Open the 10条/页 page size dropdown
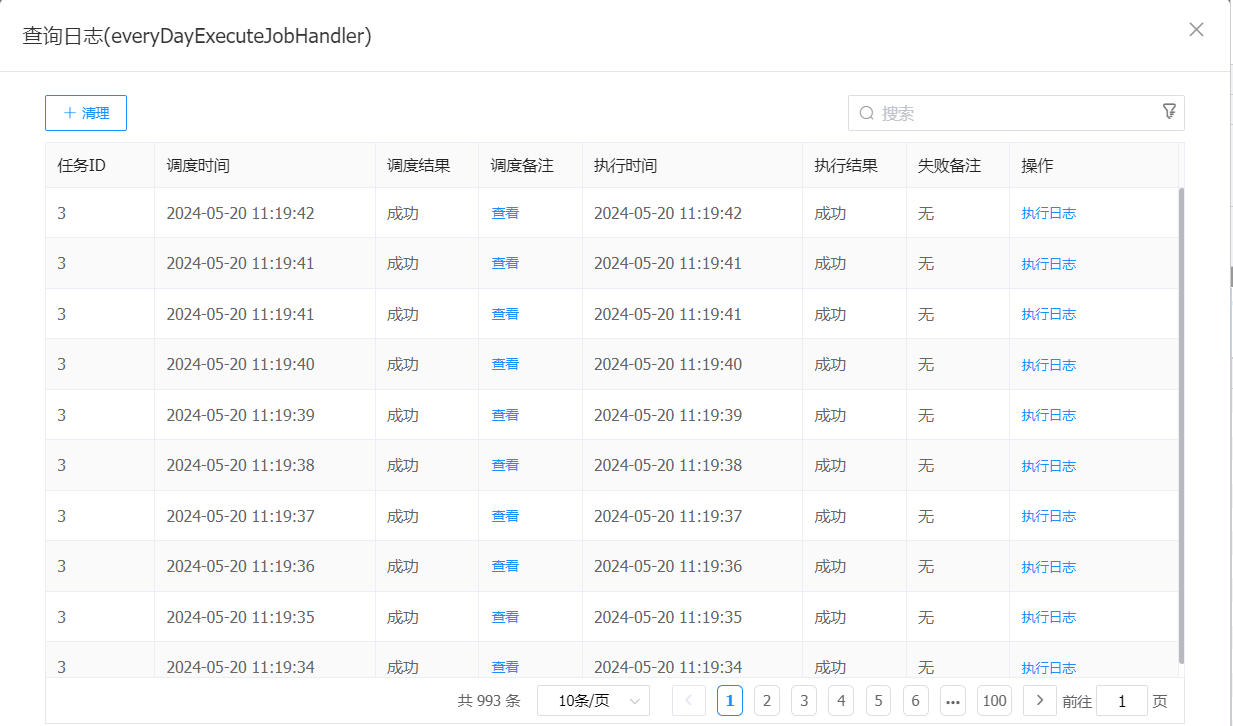1233x726 pixels. (x=593, y=701)
